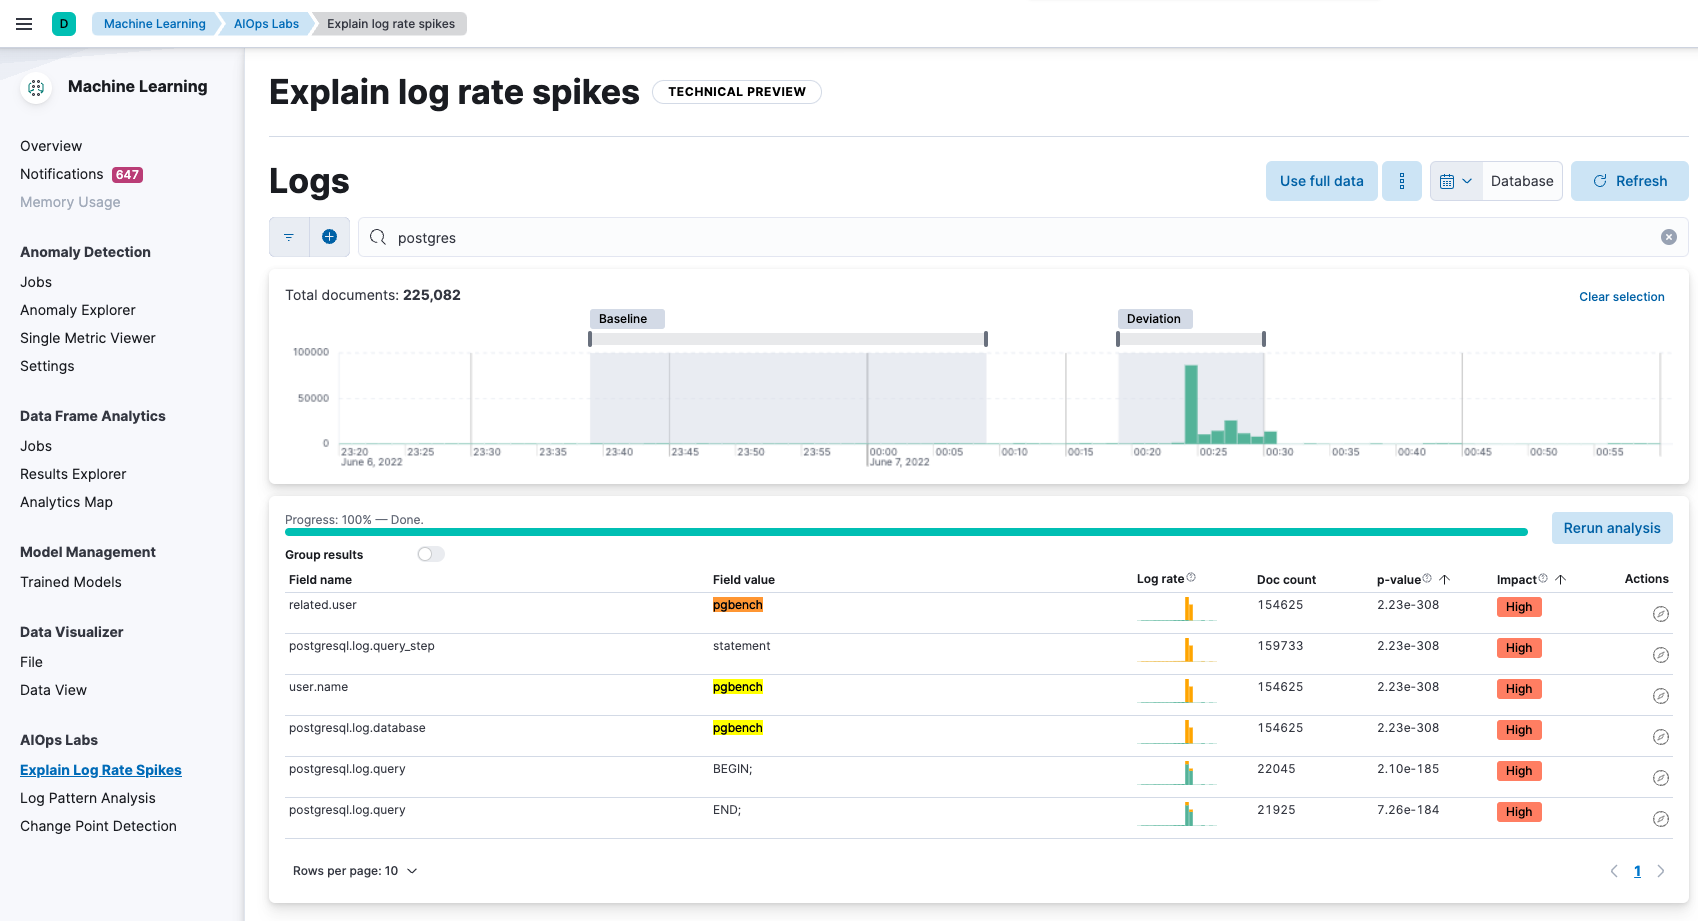Click the Clear selection link
1698x921 pixels.
click(1621, 297)
